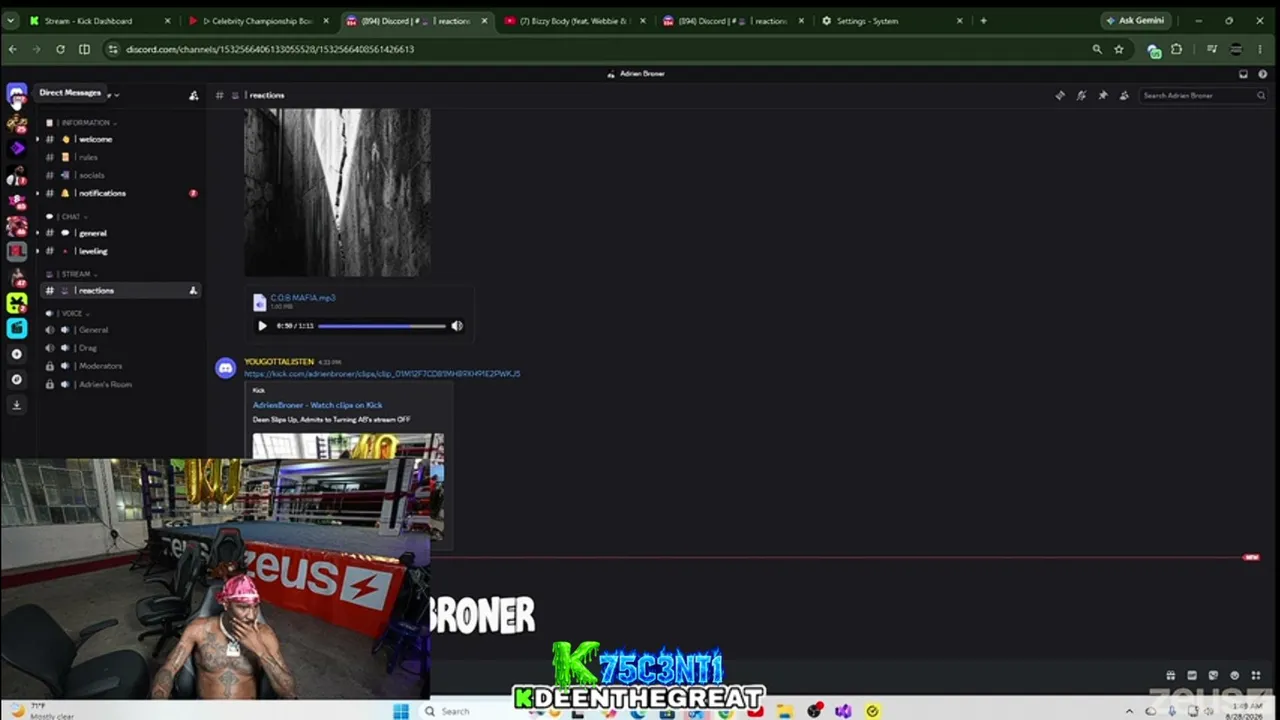Open notification settings bell in channel header
This screenshot has height=720, width=1280.
click(1081, 95)
